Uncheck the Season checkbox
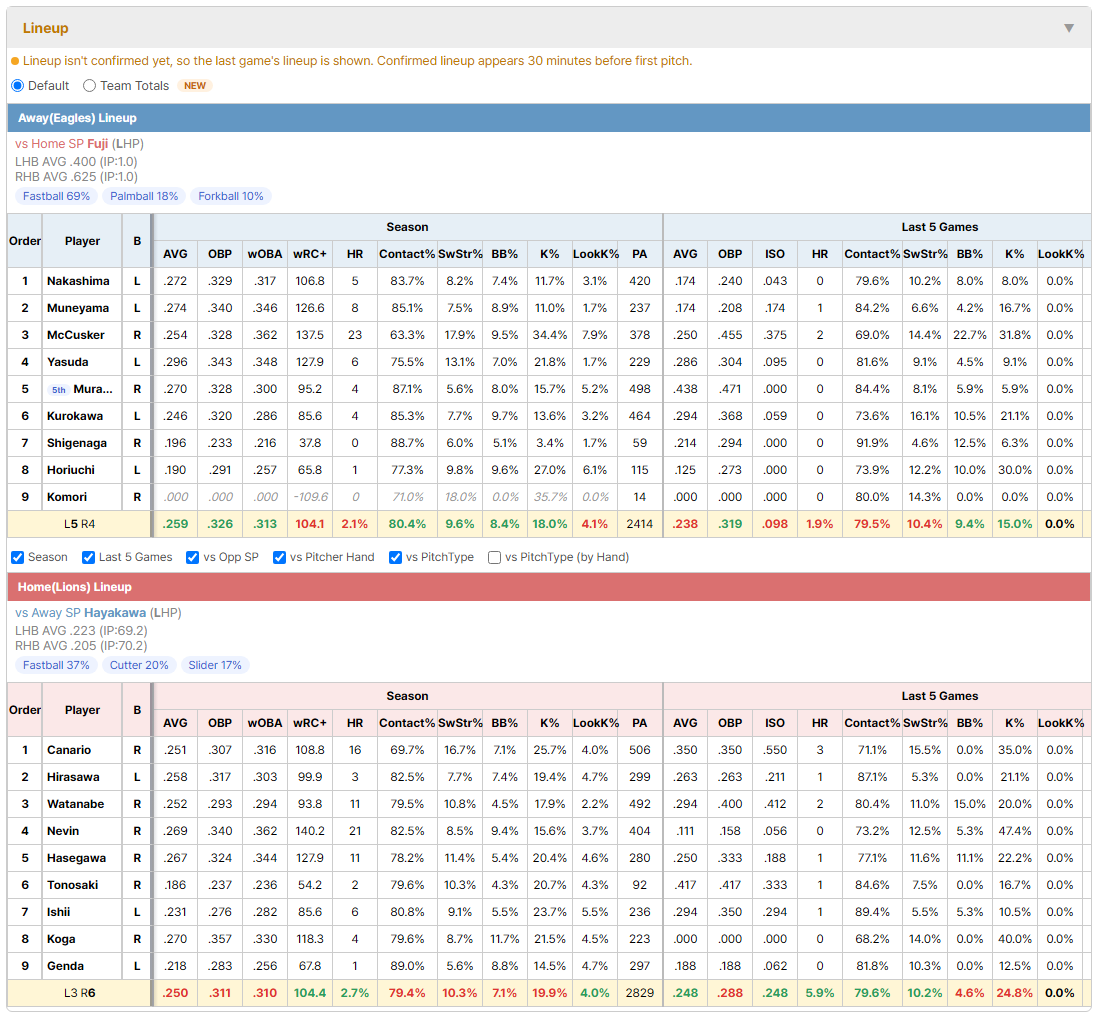 pyautogui.click(x=18, y=557)
